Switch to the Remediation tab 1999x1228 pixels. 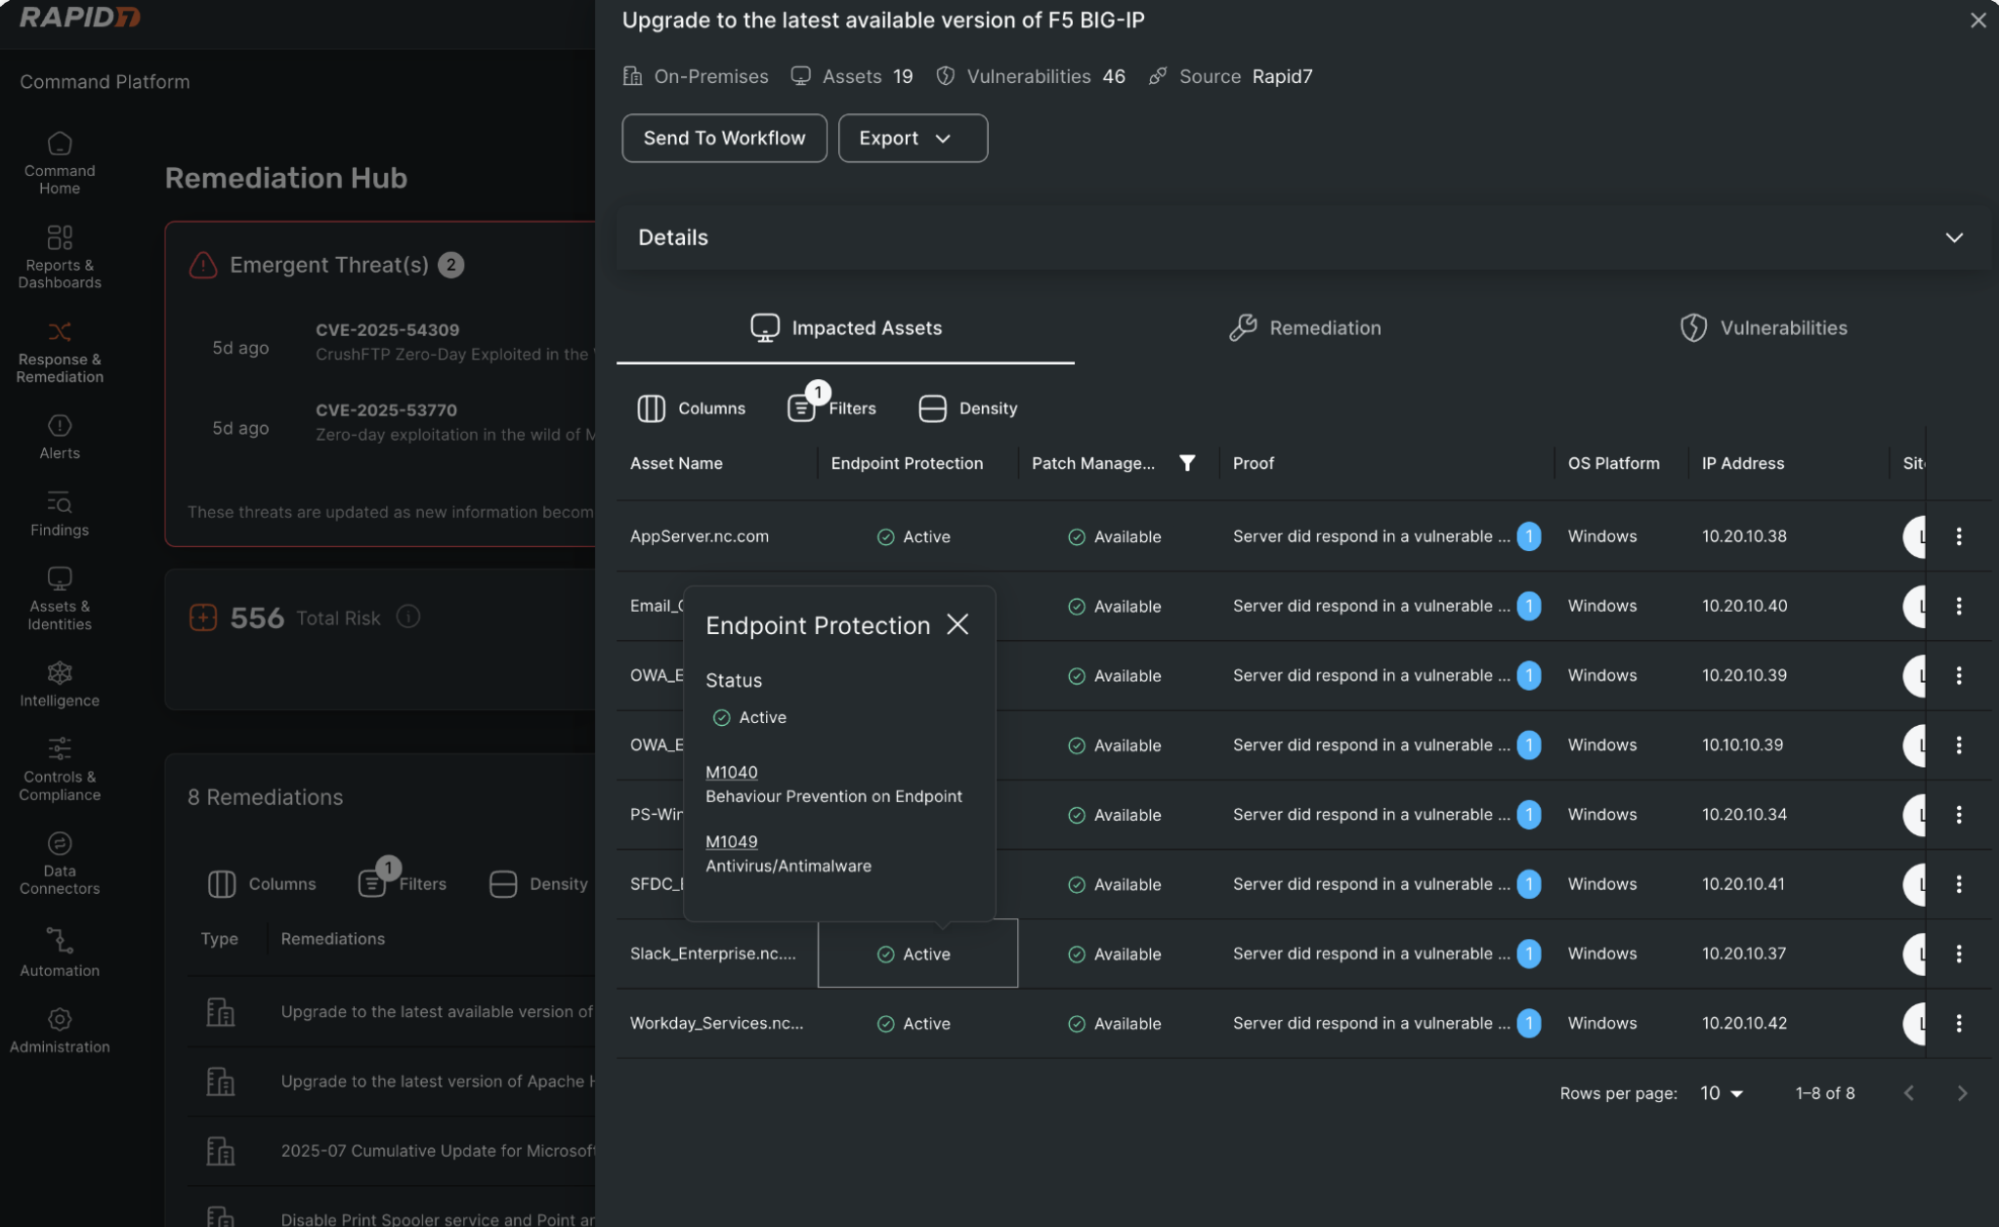pos(1304,328)
